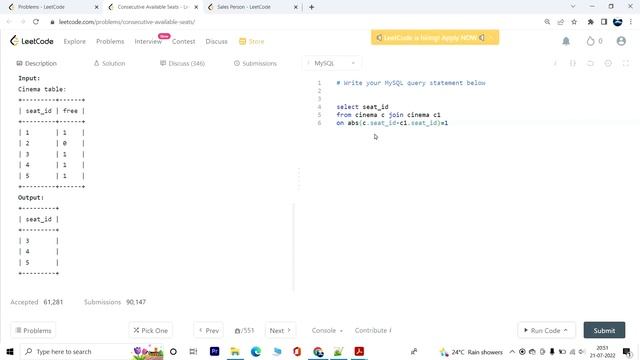Open Microsoft Office from taskbar
This screenshot has height=360, width=640.
297,351
